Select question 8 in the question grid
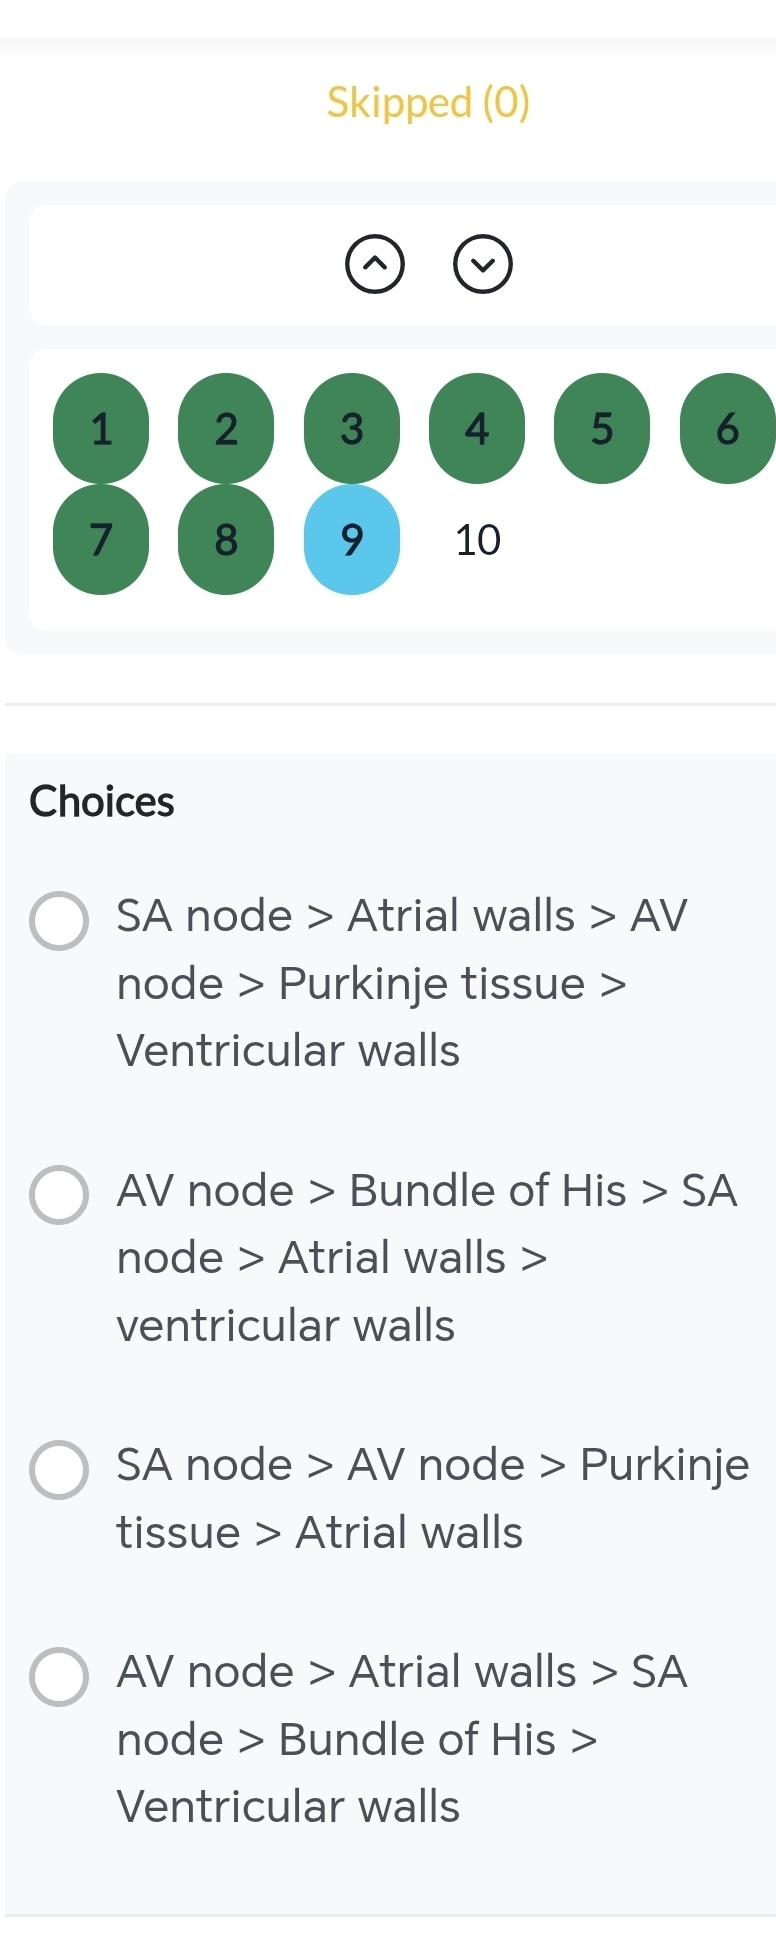Image resolution: width=776 pixels, height=1935 pixels. pyautogui.click(x=225, y=539)
